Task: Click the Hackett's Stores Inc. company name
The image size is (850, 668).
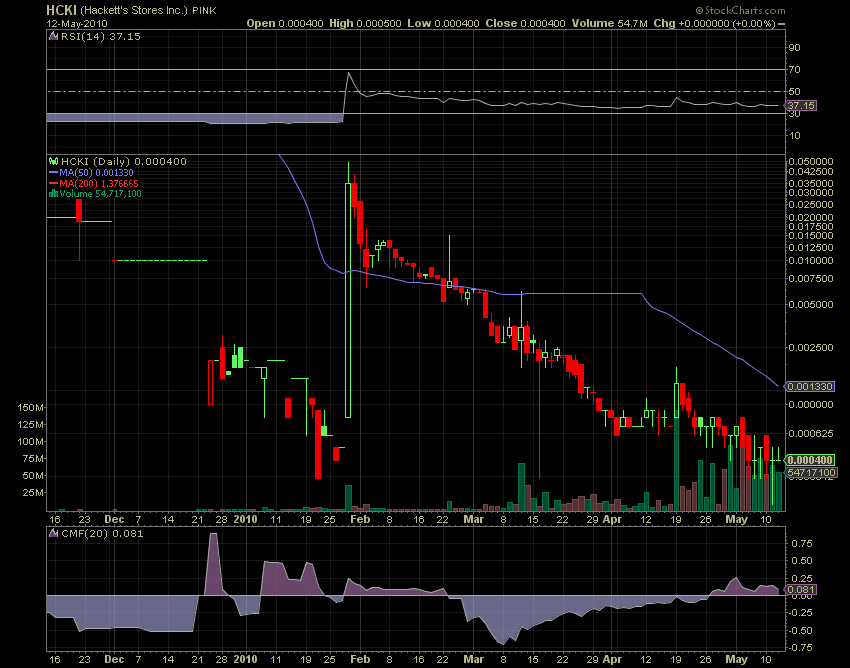Action: point(134,11)
